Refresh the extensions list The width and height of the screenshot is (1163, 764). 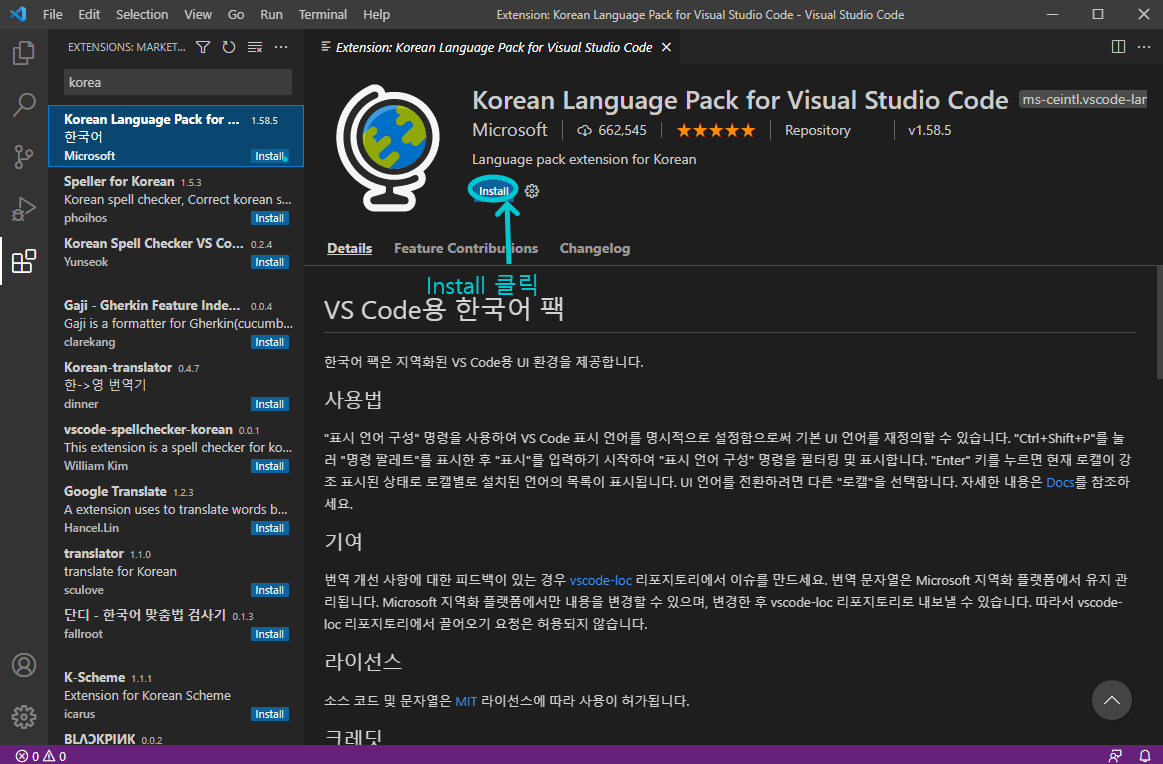pos(228,47)
